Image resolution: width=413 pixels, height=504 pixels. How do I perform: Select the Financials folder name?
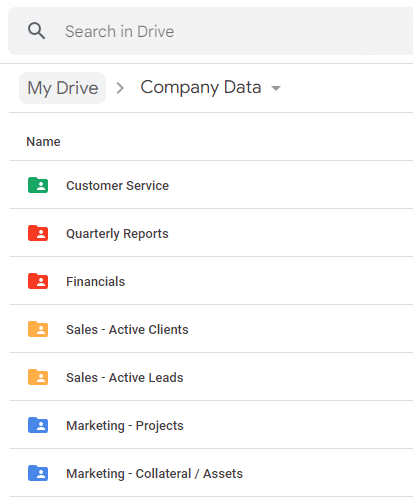click(95, 282)
